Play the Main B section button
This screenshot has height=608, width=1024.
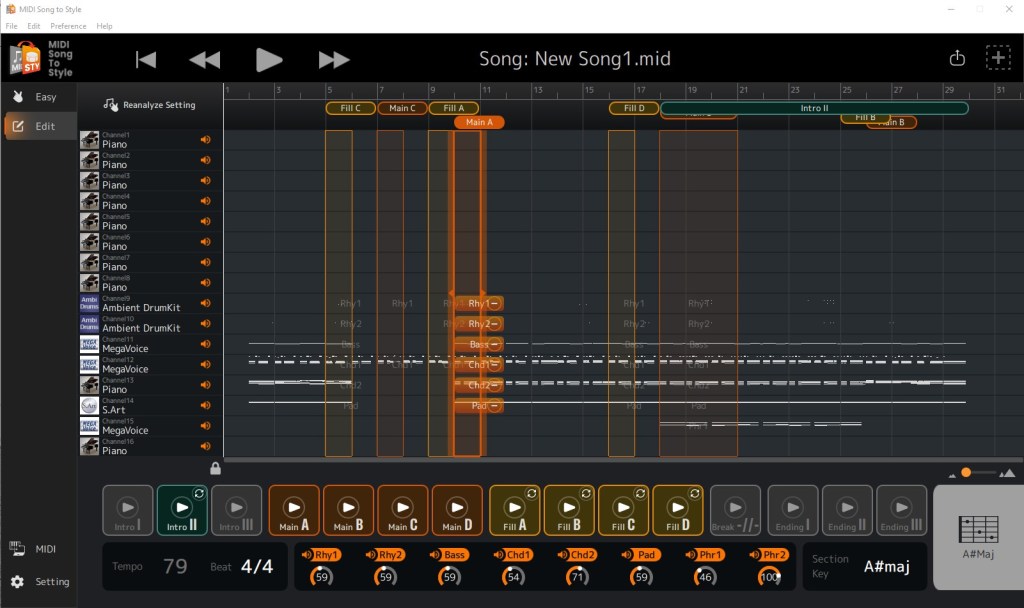pos(348,511)
